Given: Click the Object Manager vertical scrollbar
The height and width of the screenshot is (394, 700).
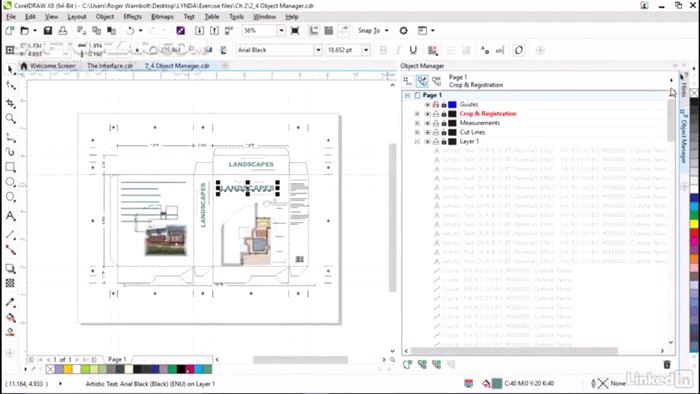Looking at the screenshot, I should 671,120.
